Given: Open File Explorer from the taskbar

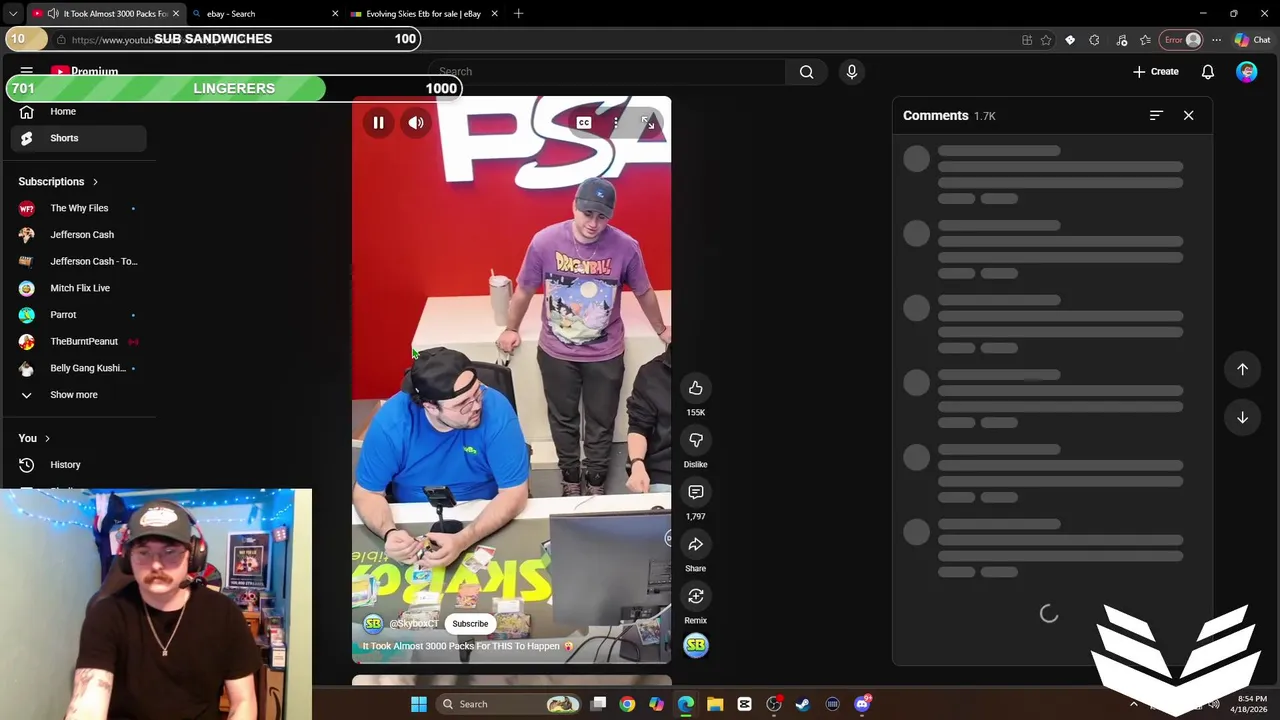Looking at the screenshot, I should click(x=715, y=704).
